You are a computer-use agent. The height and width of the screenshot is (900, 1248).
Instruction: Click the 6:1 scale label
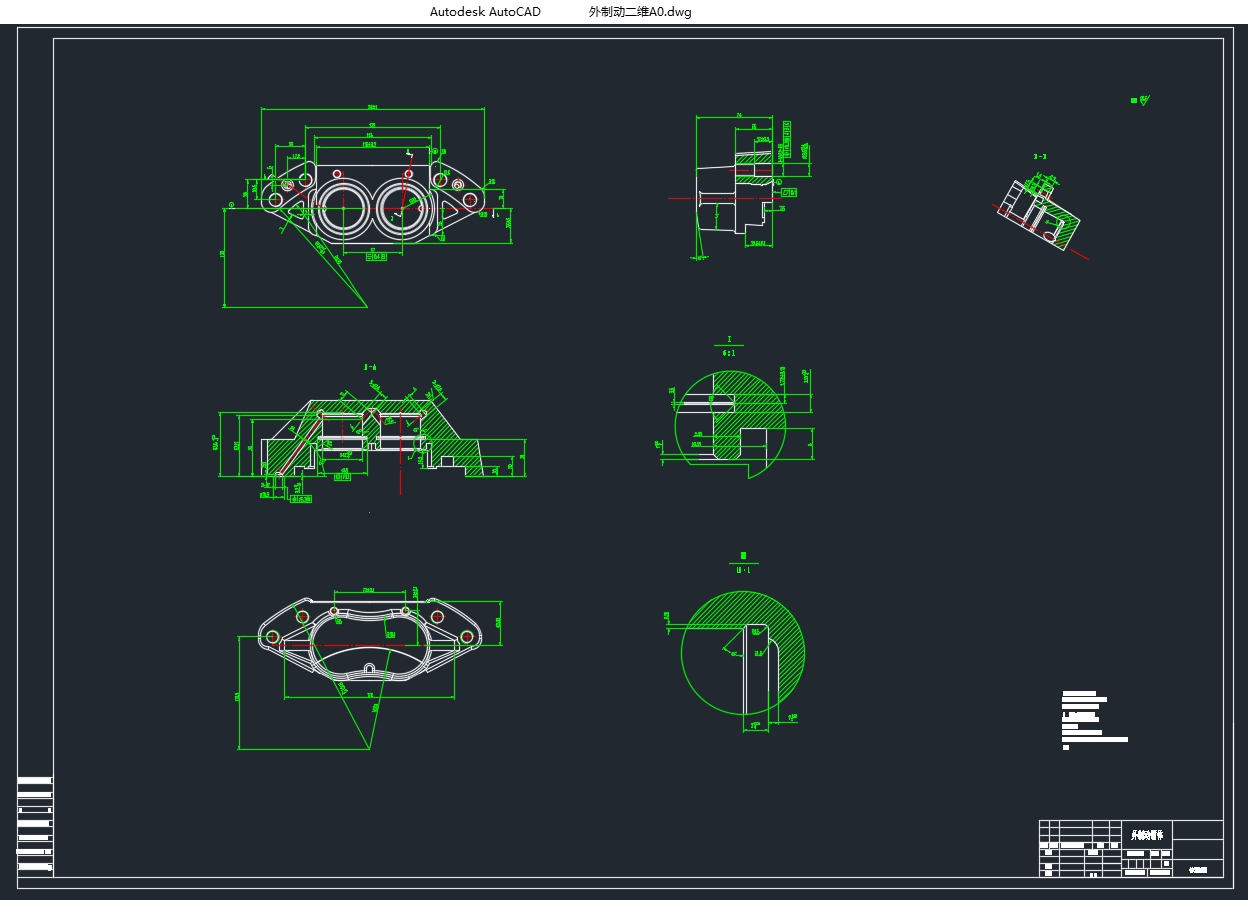729,352
